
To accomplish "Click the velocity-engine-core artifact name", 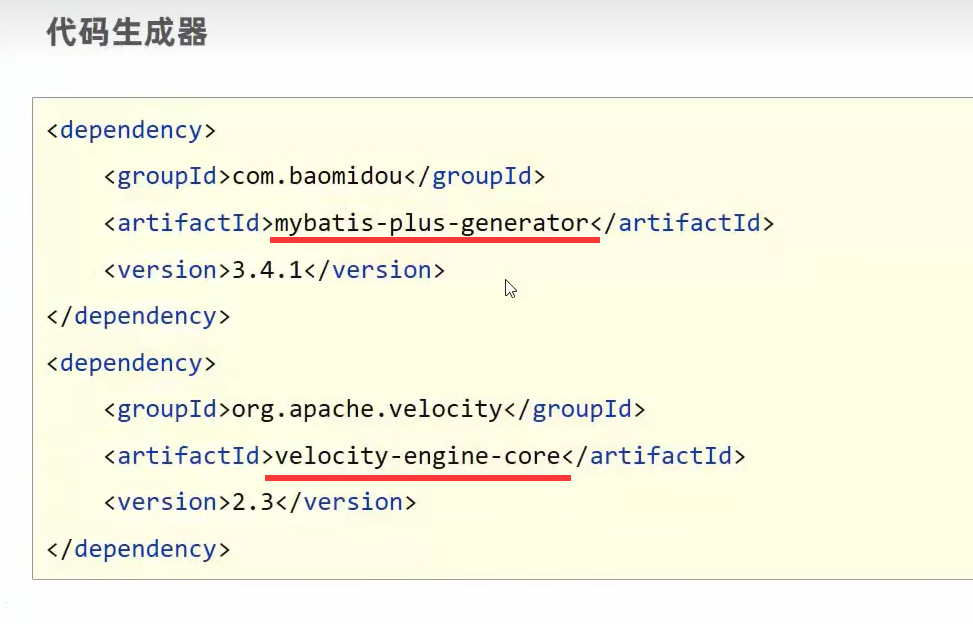I will click(418, 456).
